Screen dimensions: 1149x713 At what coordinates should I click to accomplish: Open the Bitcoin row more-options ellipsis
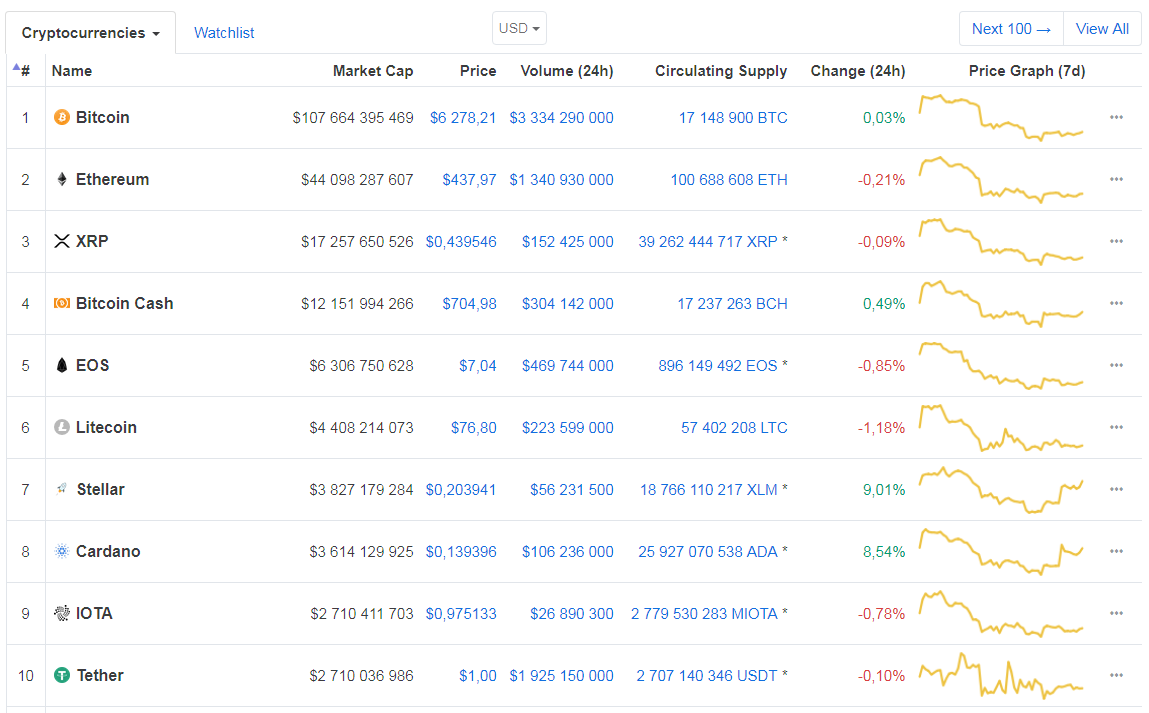pos(1116,117)
